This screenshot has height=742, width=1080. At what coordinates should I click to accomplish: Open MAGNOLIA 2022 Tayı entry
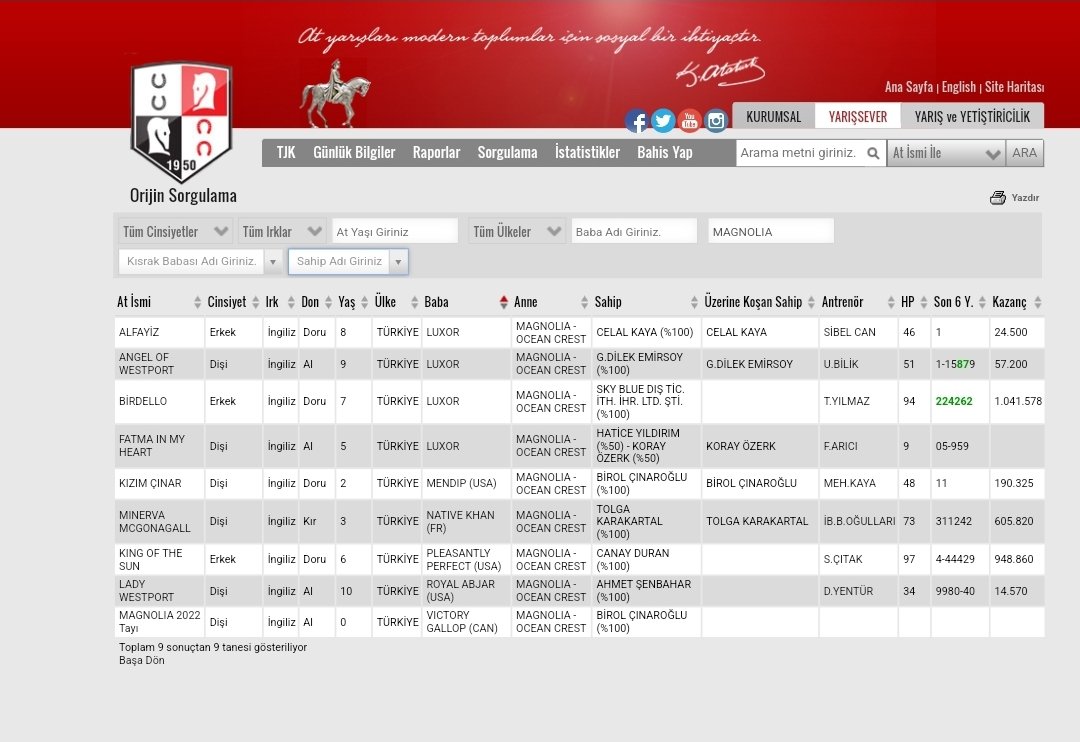[x=159, y=621]
